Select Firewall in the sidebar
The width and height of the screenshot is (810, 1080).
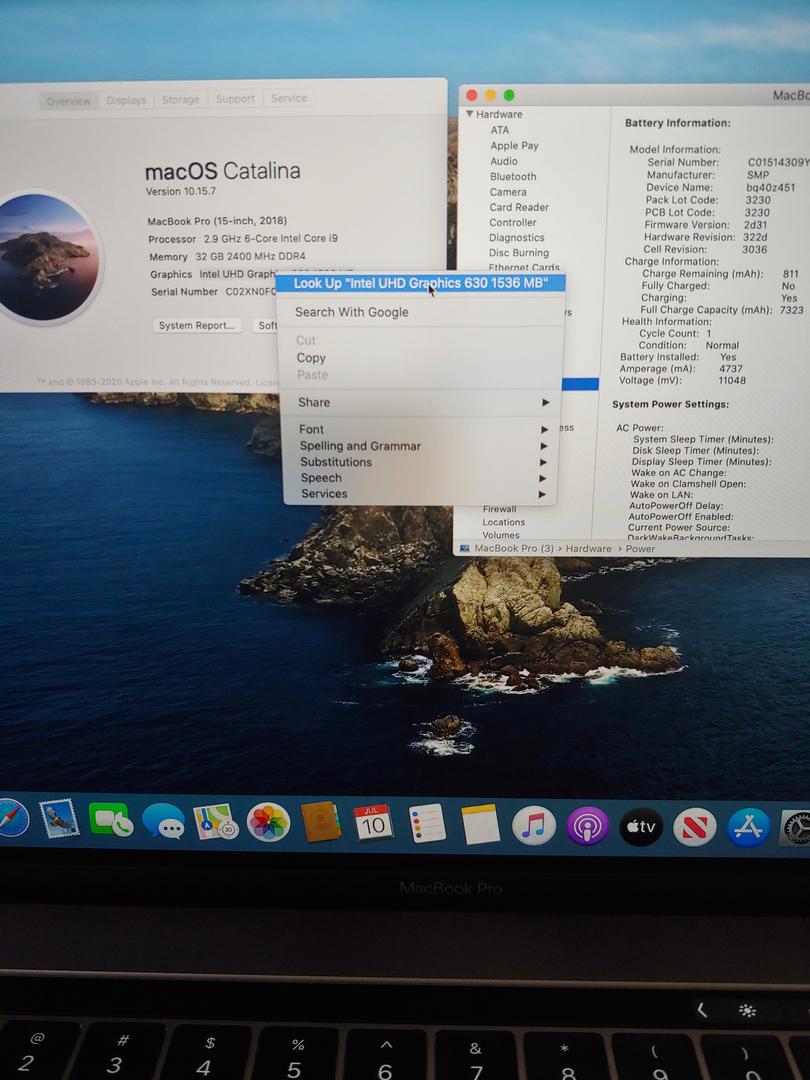[499, 509]
